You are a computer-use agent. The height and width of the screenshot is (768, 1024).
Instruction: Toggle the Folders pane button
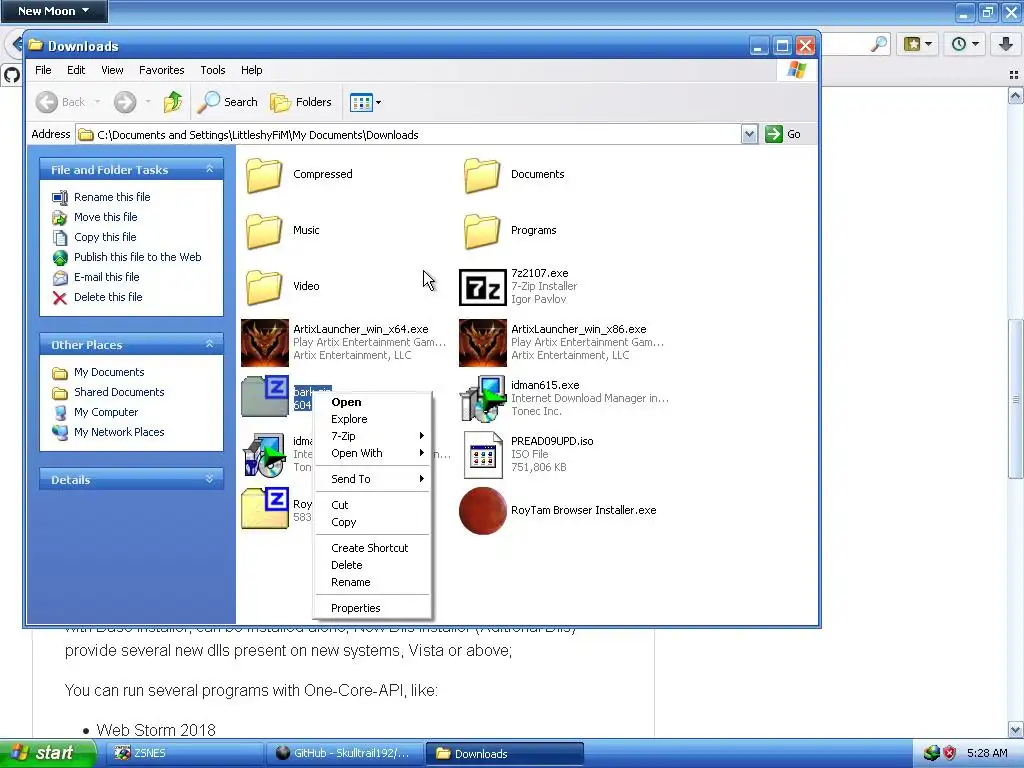(301, 102)
